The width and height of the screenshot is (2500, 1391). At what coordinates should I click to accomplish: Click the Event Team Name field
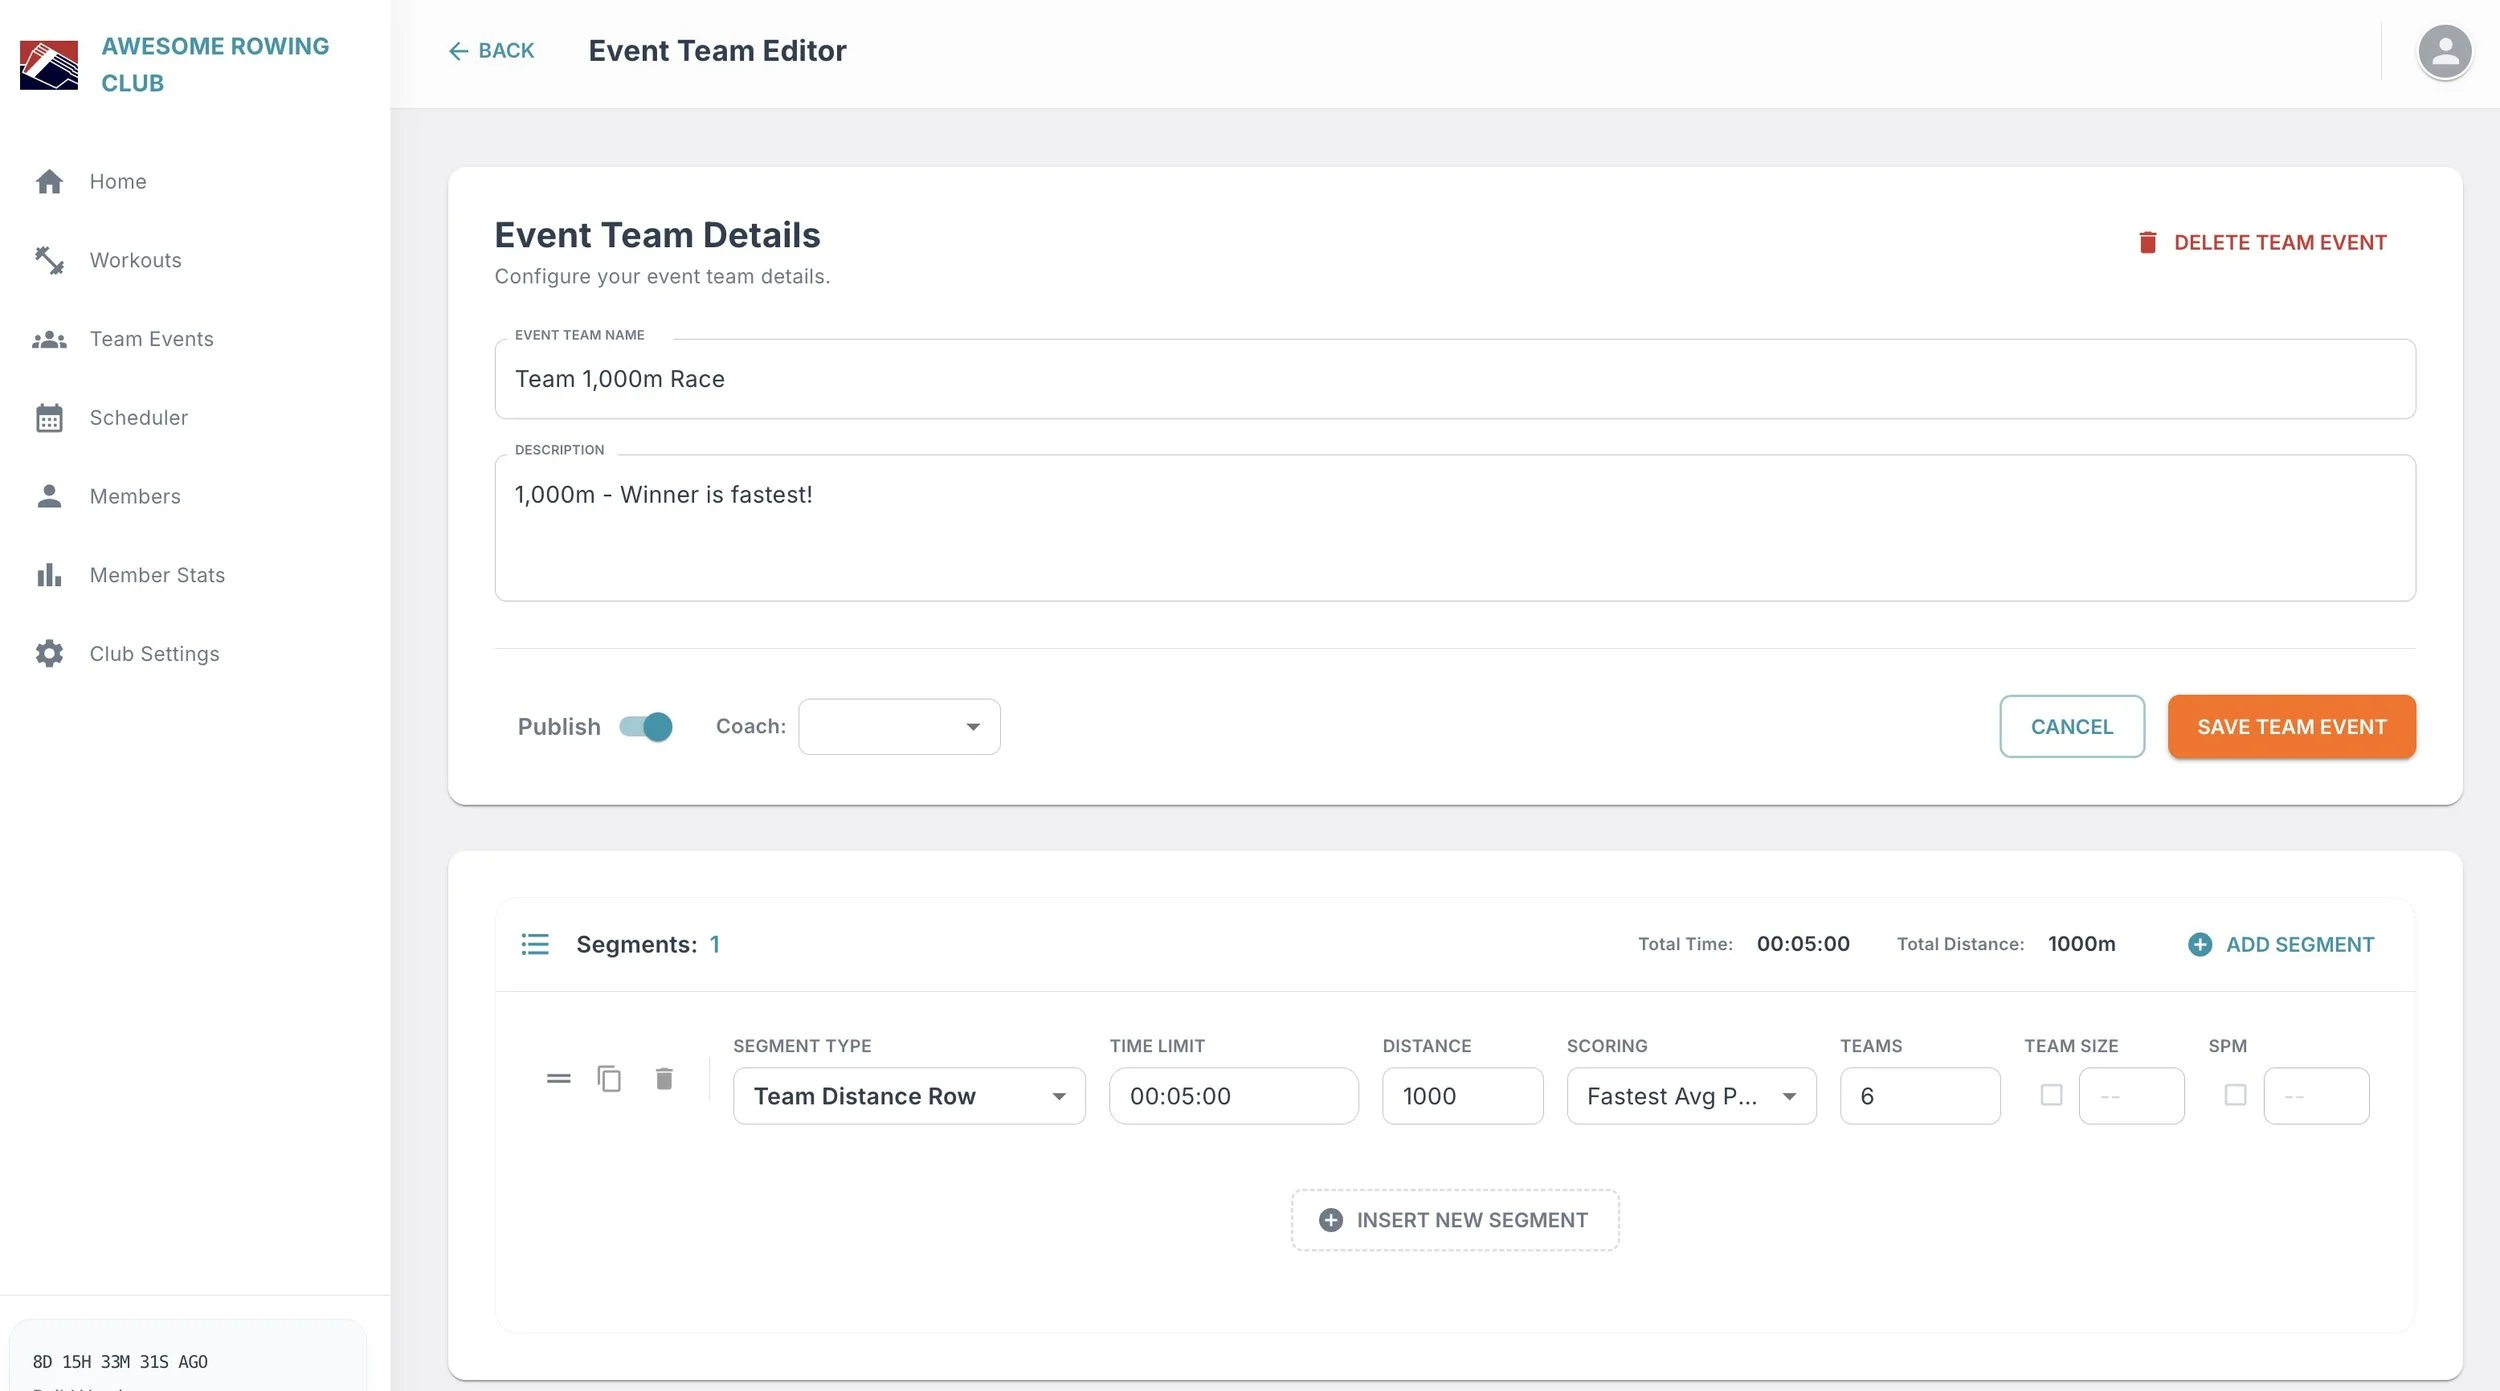coord(1454,379)
